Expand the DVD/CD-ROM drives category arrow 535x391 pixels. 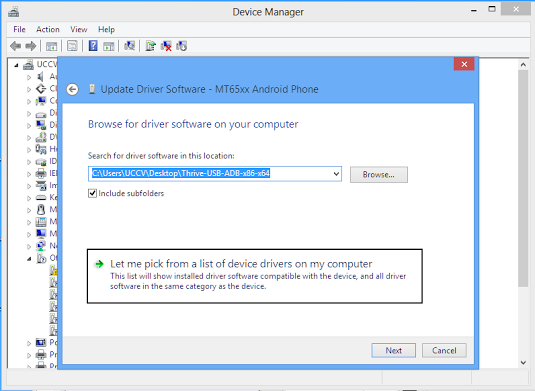[x=29, y=138]
